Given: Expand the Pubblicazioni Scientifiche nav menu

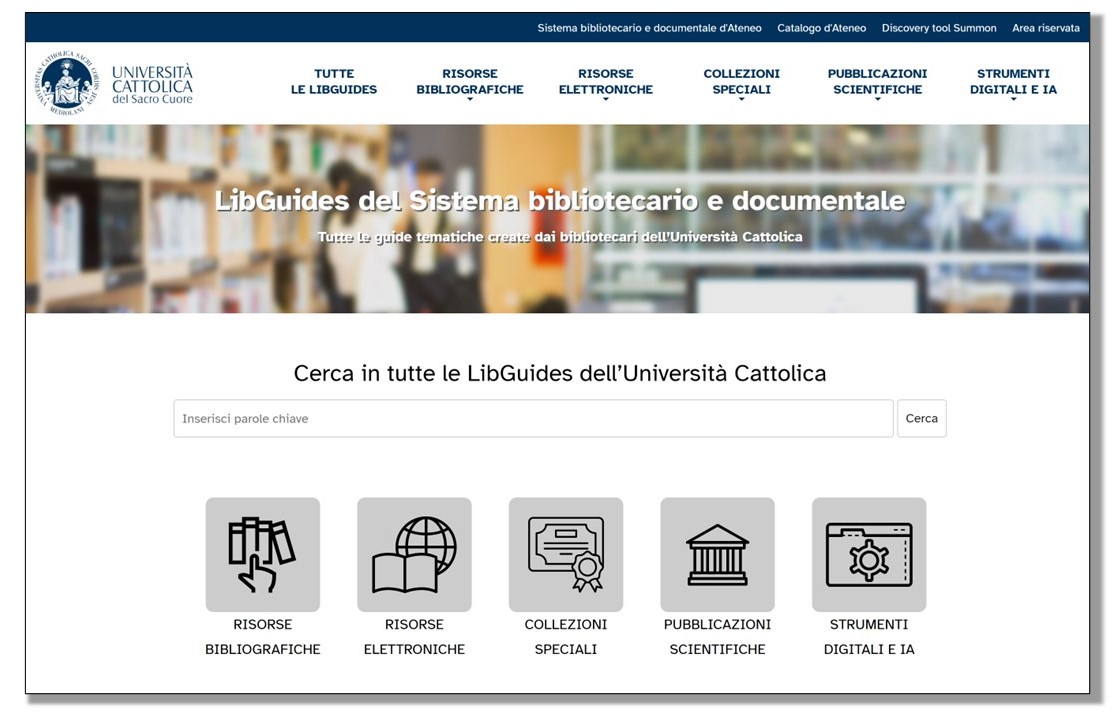Looking at the screenshot, I should 877,82.
